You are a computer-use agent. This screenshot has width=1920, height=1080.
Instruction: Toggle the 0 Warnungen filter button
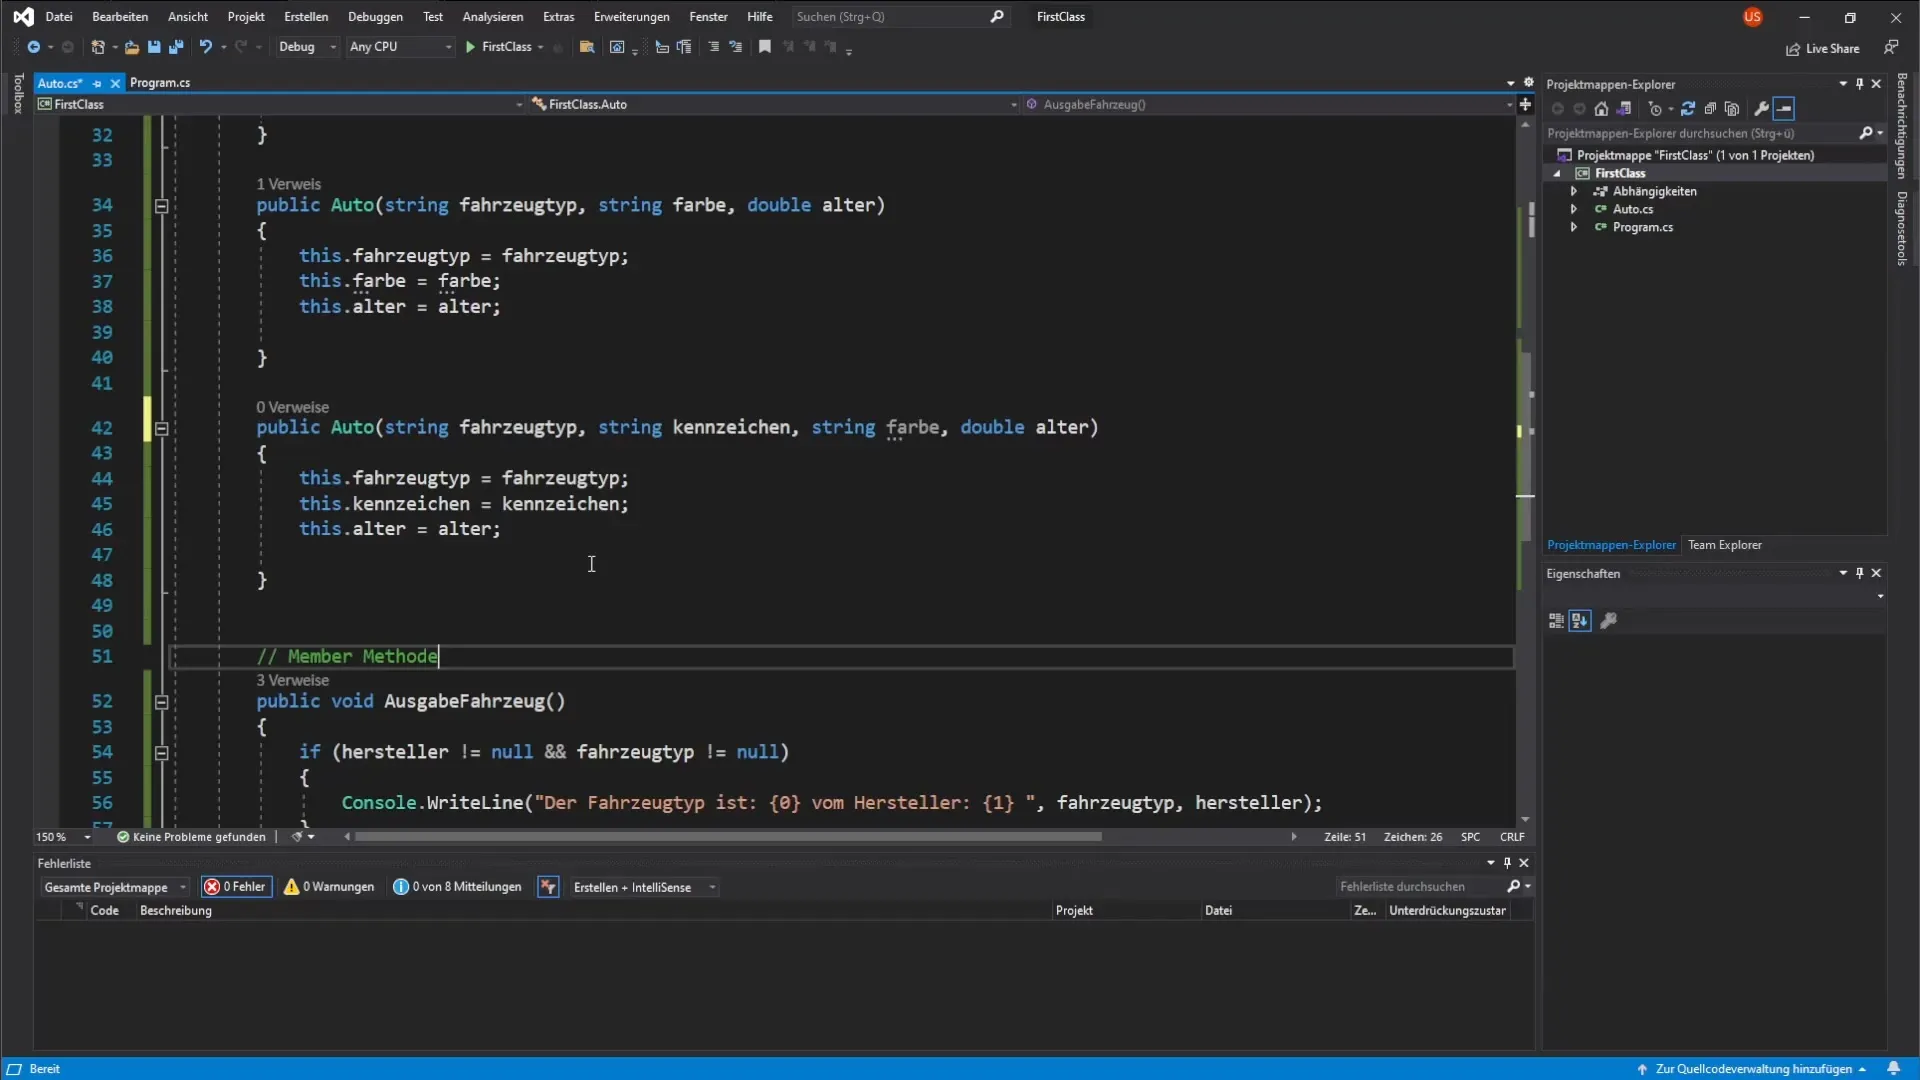coord(329,887)
